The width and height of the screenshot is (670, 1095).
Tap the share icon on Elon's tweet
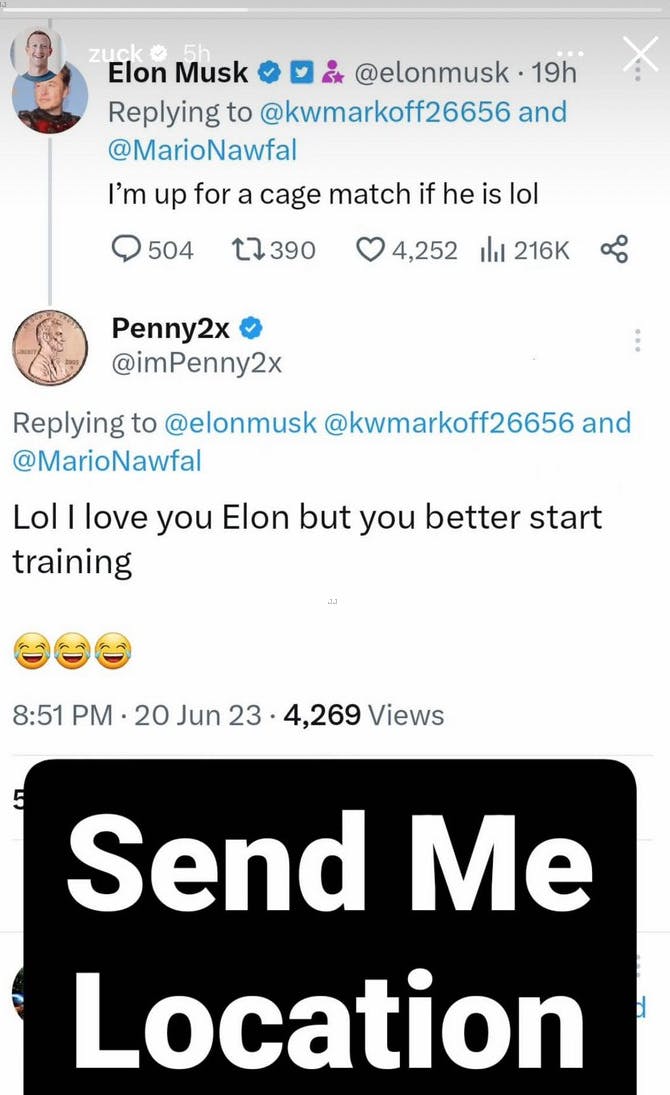point(614,249)
